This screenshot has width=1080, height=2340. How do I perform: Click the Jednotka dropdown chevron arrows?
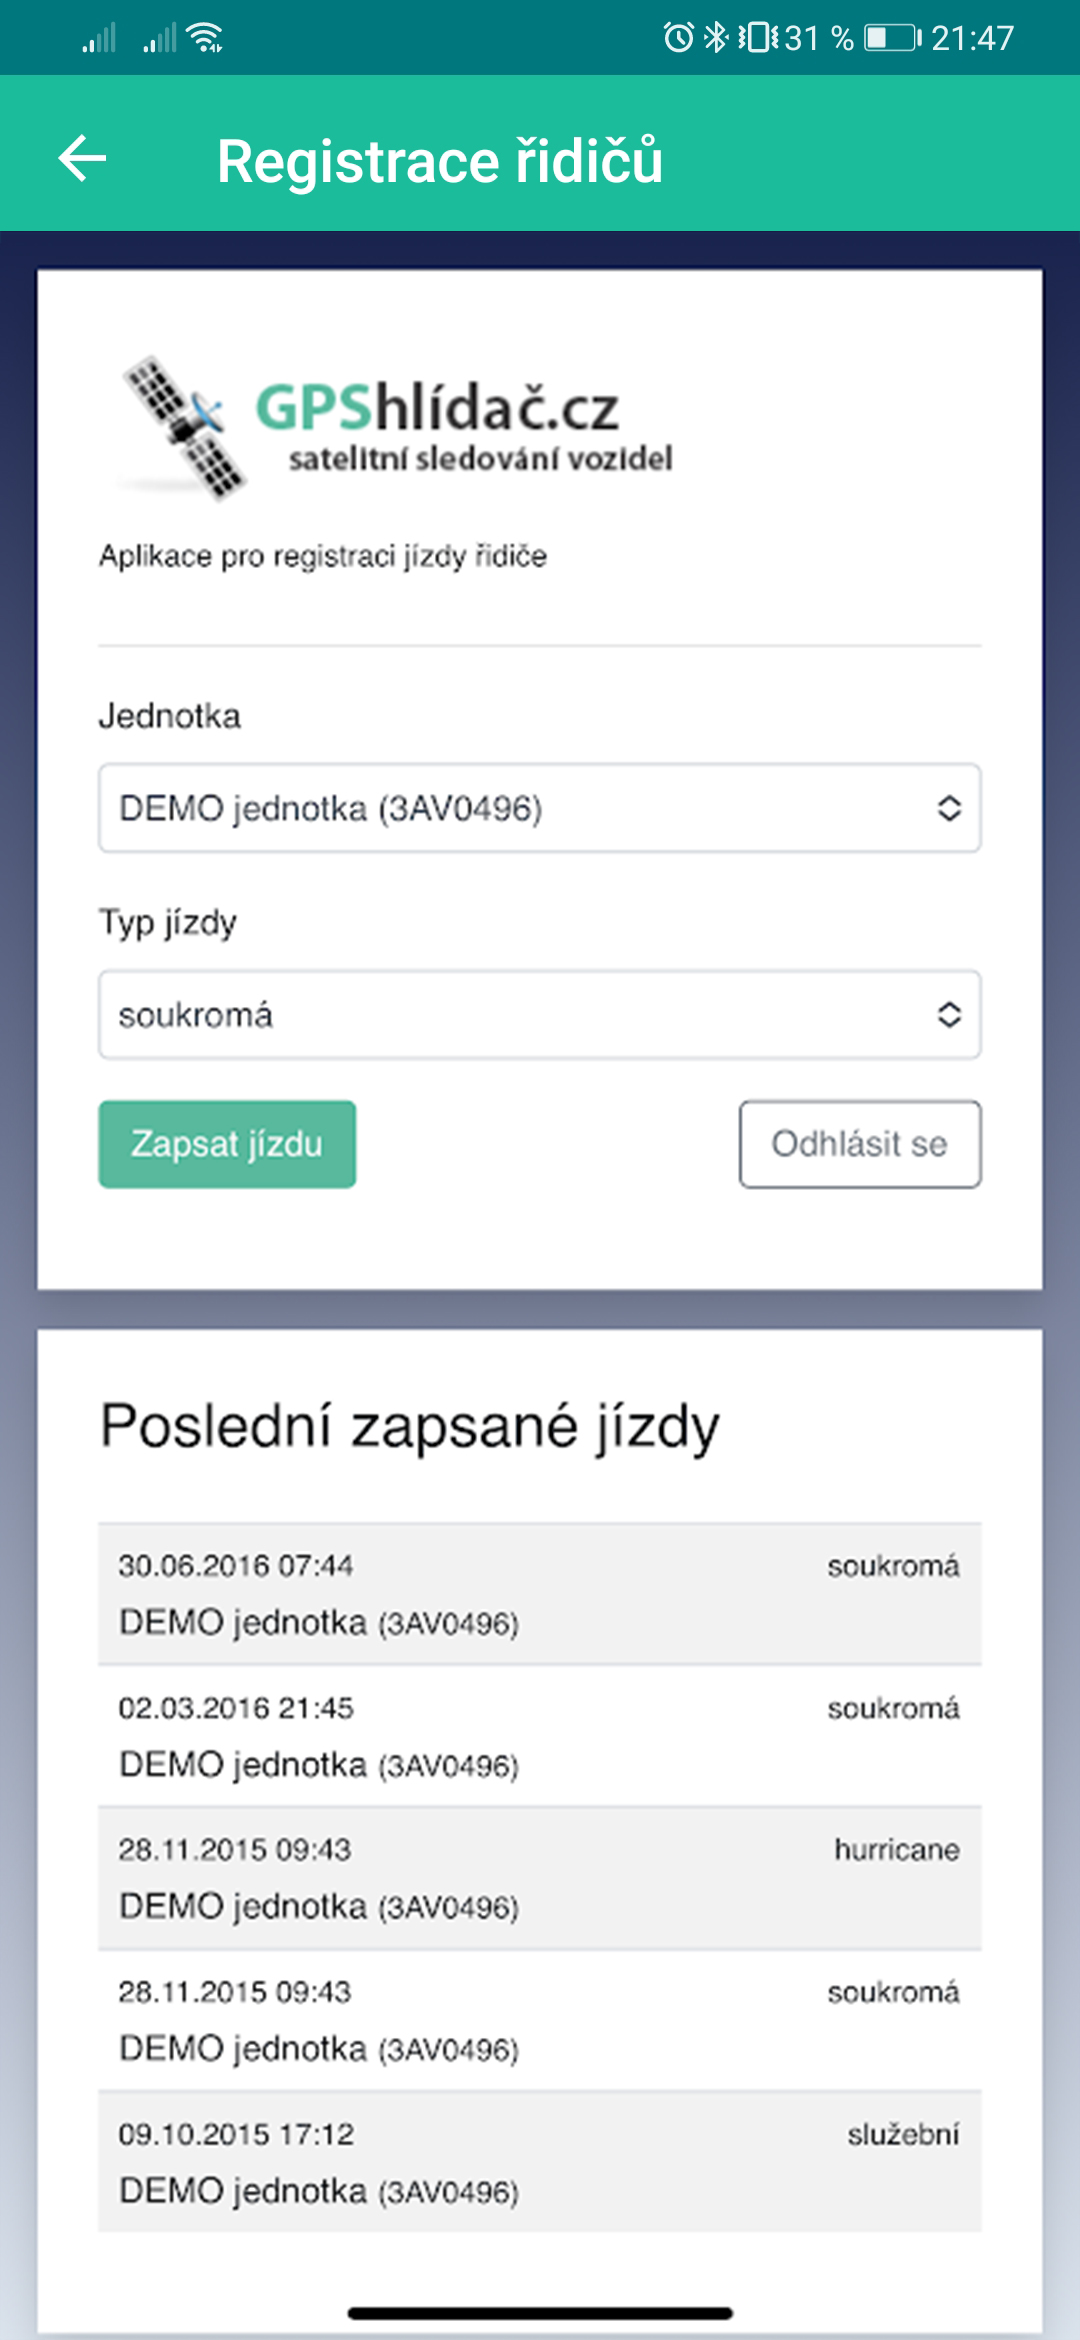pyautogui.click(x=949, y=808)
